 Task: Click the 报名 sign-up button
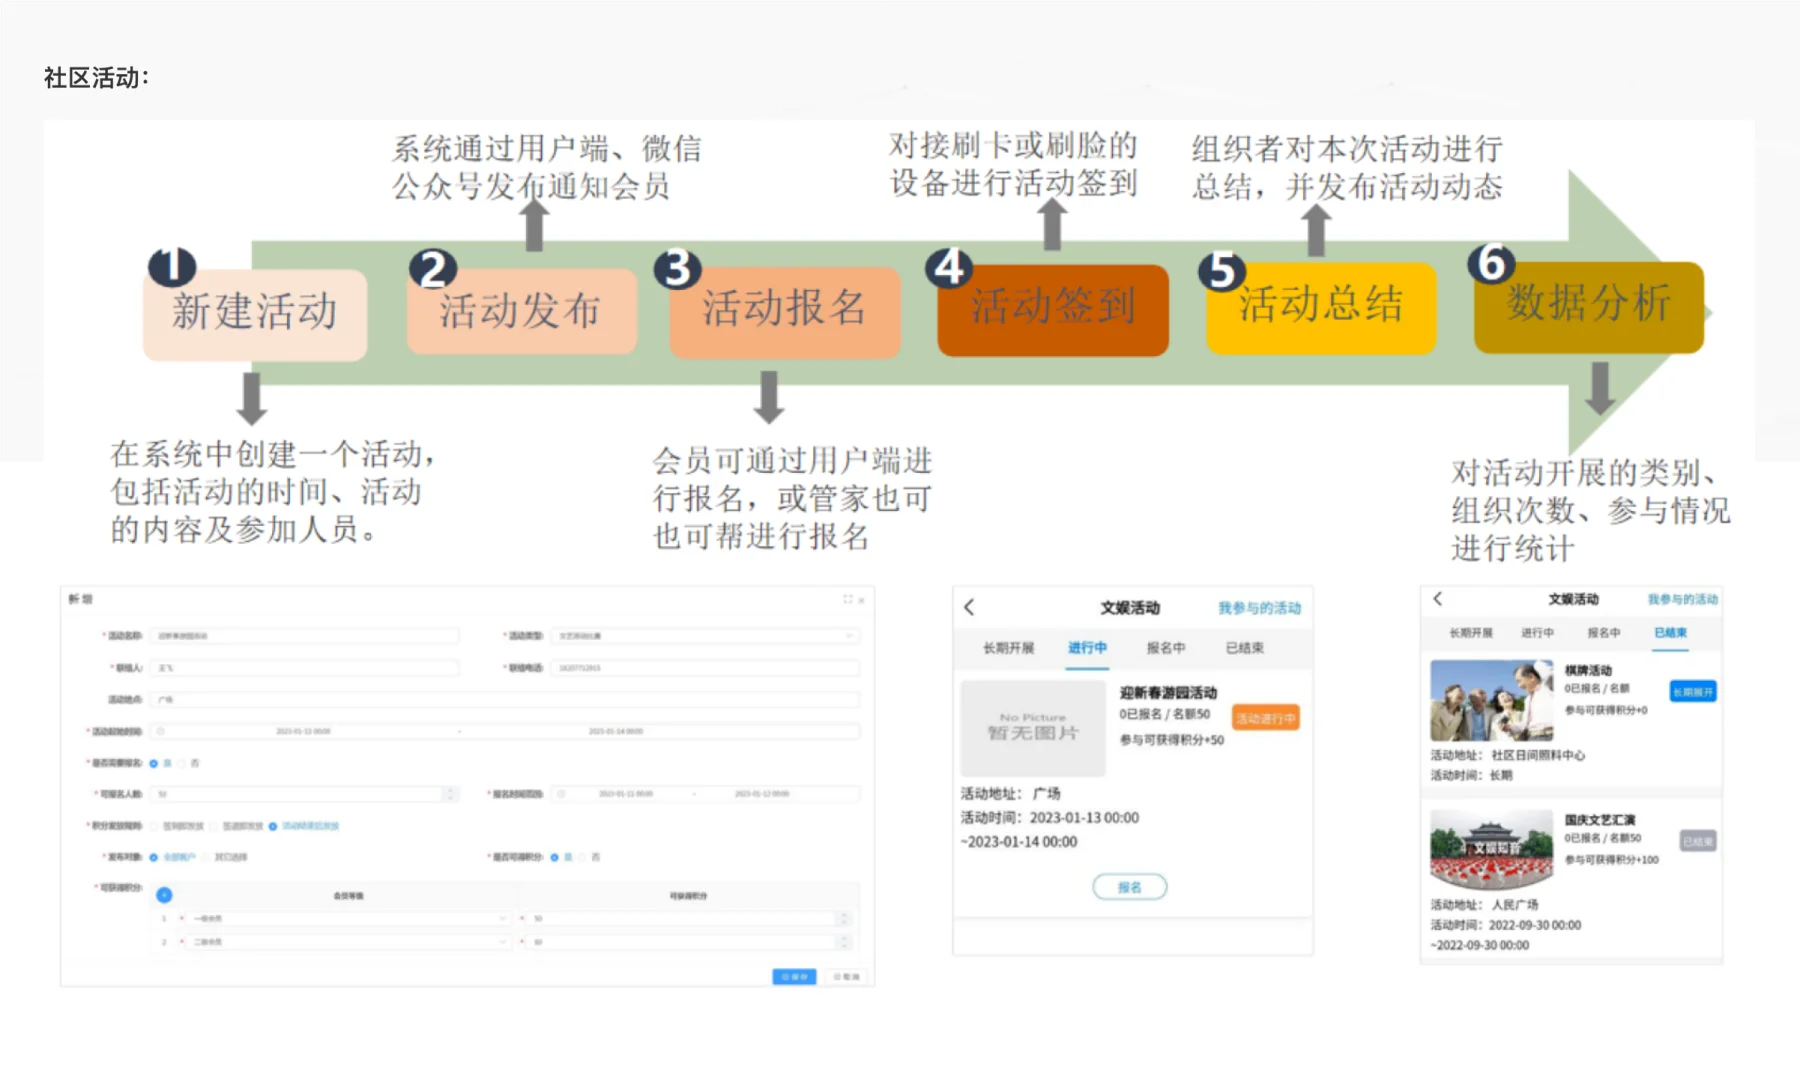1129,887
